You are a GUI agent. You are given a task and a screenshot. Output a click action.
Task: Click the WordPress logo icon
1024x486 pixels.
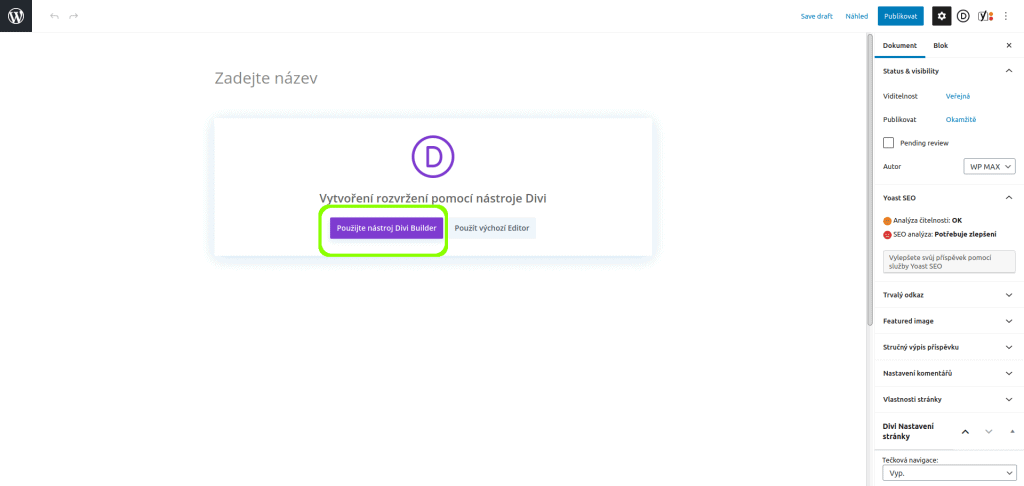tap(16, 16)
